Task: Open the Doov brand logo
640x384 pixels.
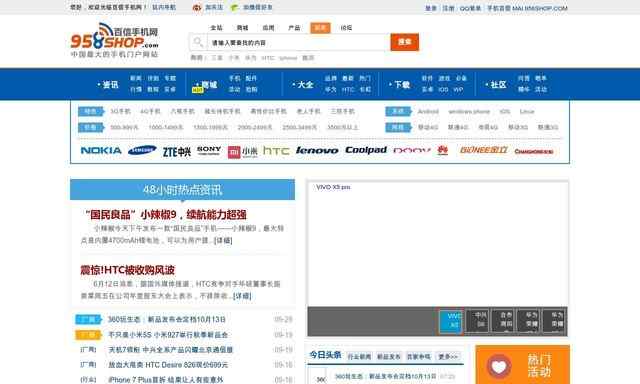Action: 412,151
